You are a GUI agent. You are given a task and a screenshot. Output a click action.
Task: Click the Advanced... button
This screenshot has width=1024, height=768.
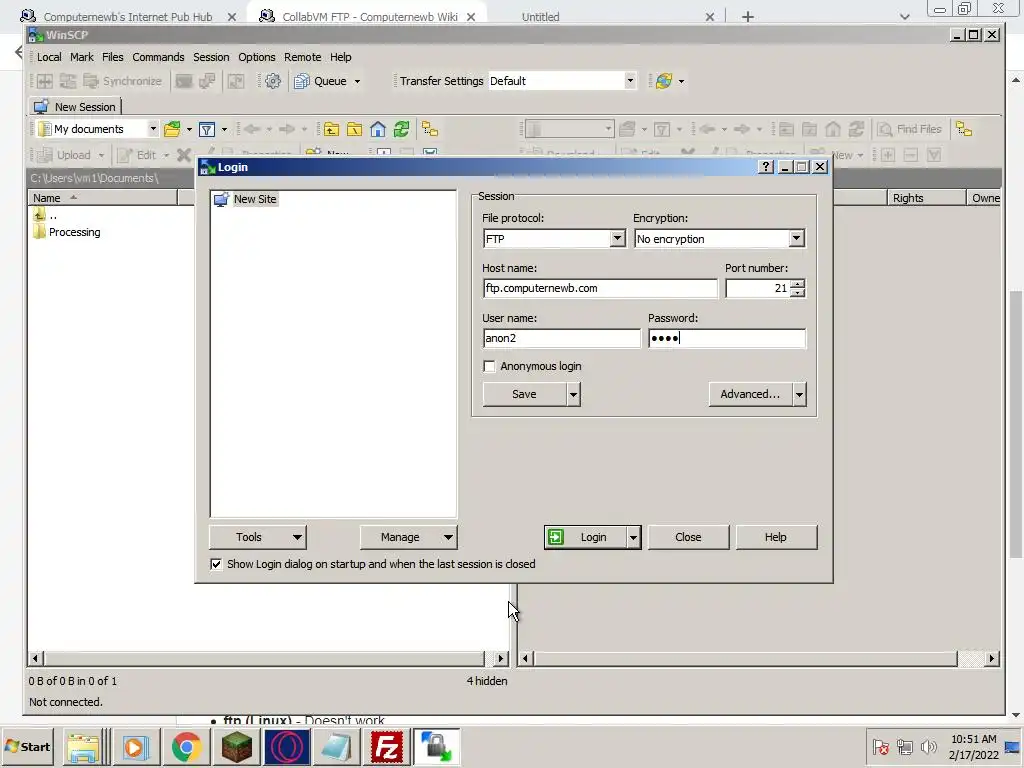(x=750, y=394)
